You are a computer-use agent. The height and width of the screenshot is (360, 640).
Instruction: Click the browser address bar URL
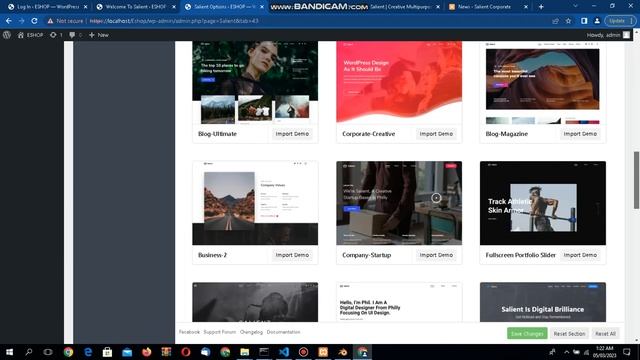[x=174, y=21]
